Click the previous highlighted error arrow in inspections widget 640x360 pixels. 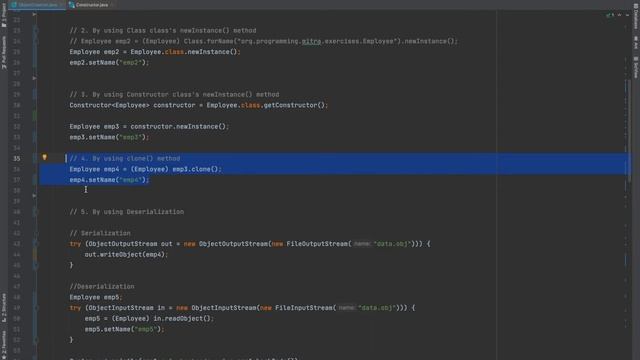point(620,15)
